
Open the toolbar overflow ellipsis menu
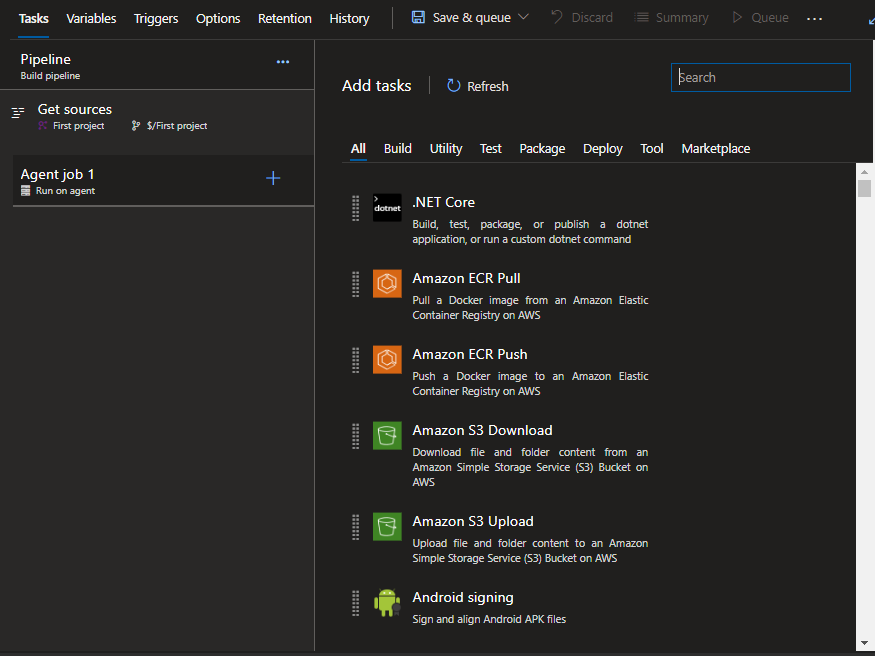click(x=814, y=17)
